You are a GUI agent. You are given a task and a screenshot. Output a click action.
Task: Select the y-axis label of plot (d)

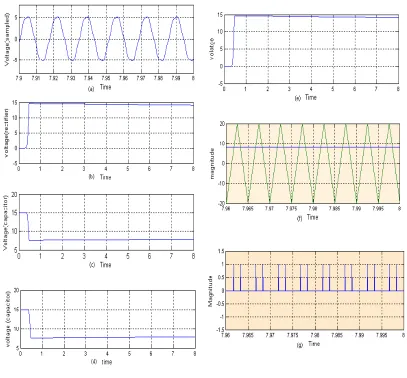8,319
